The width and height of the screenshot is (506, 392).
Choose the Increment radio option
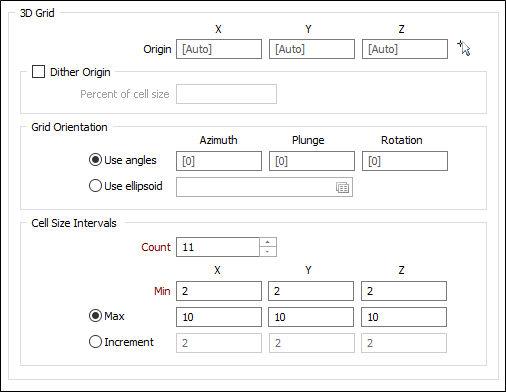95,342
